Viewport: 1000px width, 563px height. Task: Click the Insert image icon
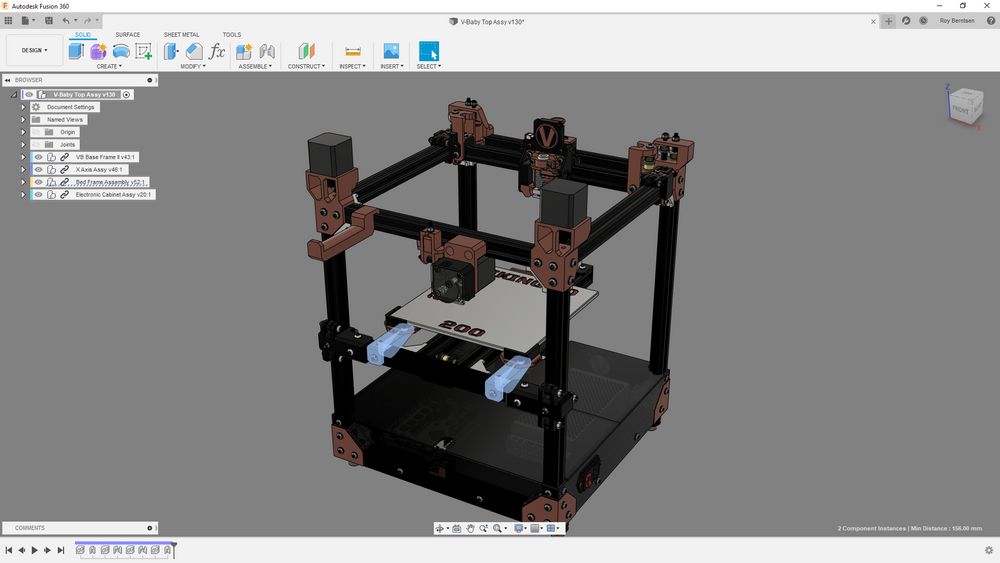click(x=391, y=51)
